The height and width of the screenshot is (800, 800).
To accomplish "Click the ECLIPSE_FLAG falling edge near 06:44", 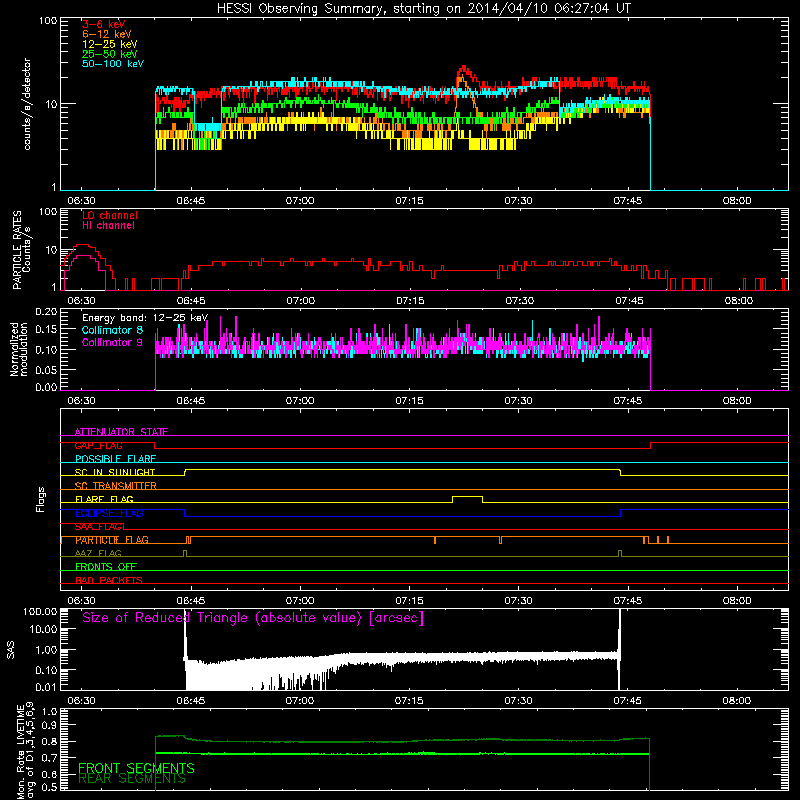I will [x=185, y=513].
